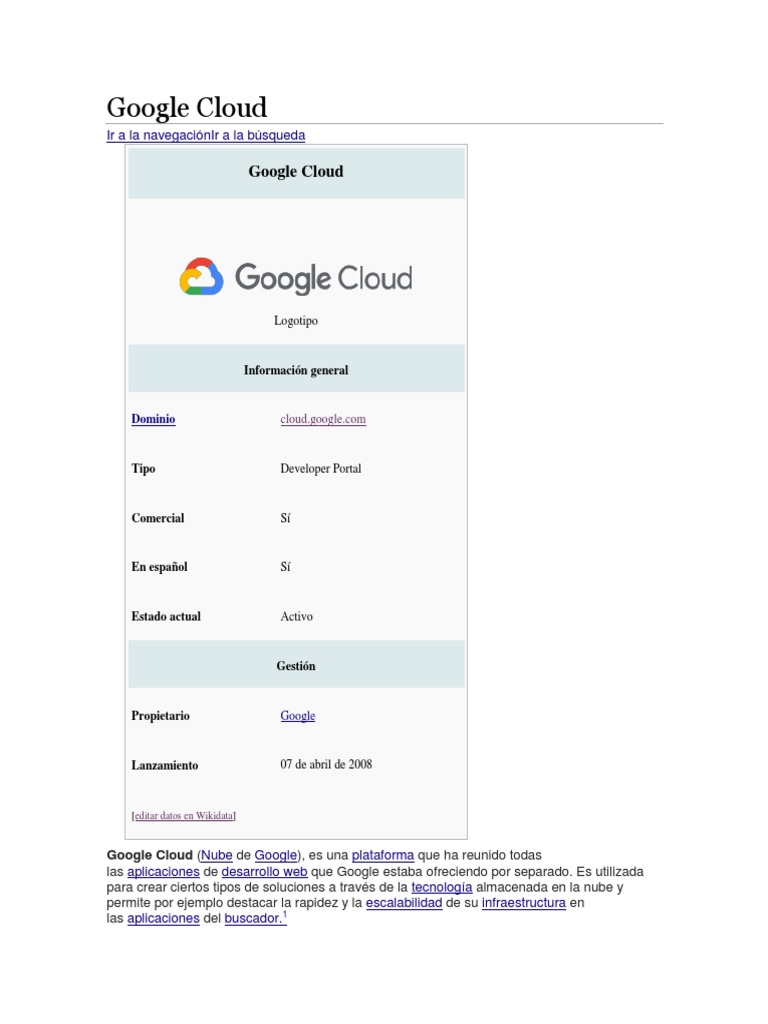Open the Nube link in the paragraph
Image resolution: width=768 pixels, height=1024 pixels.
click(x=216, y=855)
